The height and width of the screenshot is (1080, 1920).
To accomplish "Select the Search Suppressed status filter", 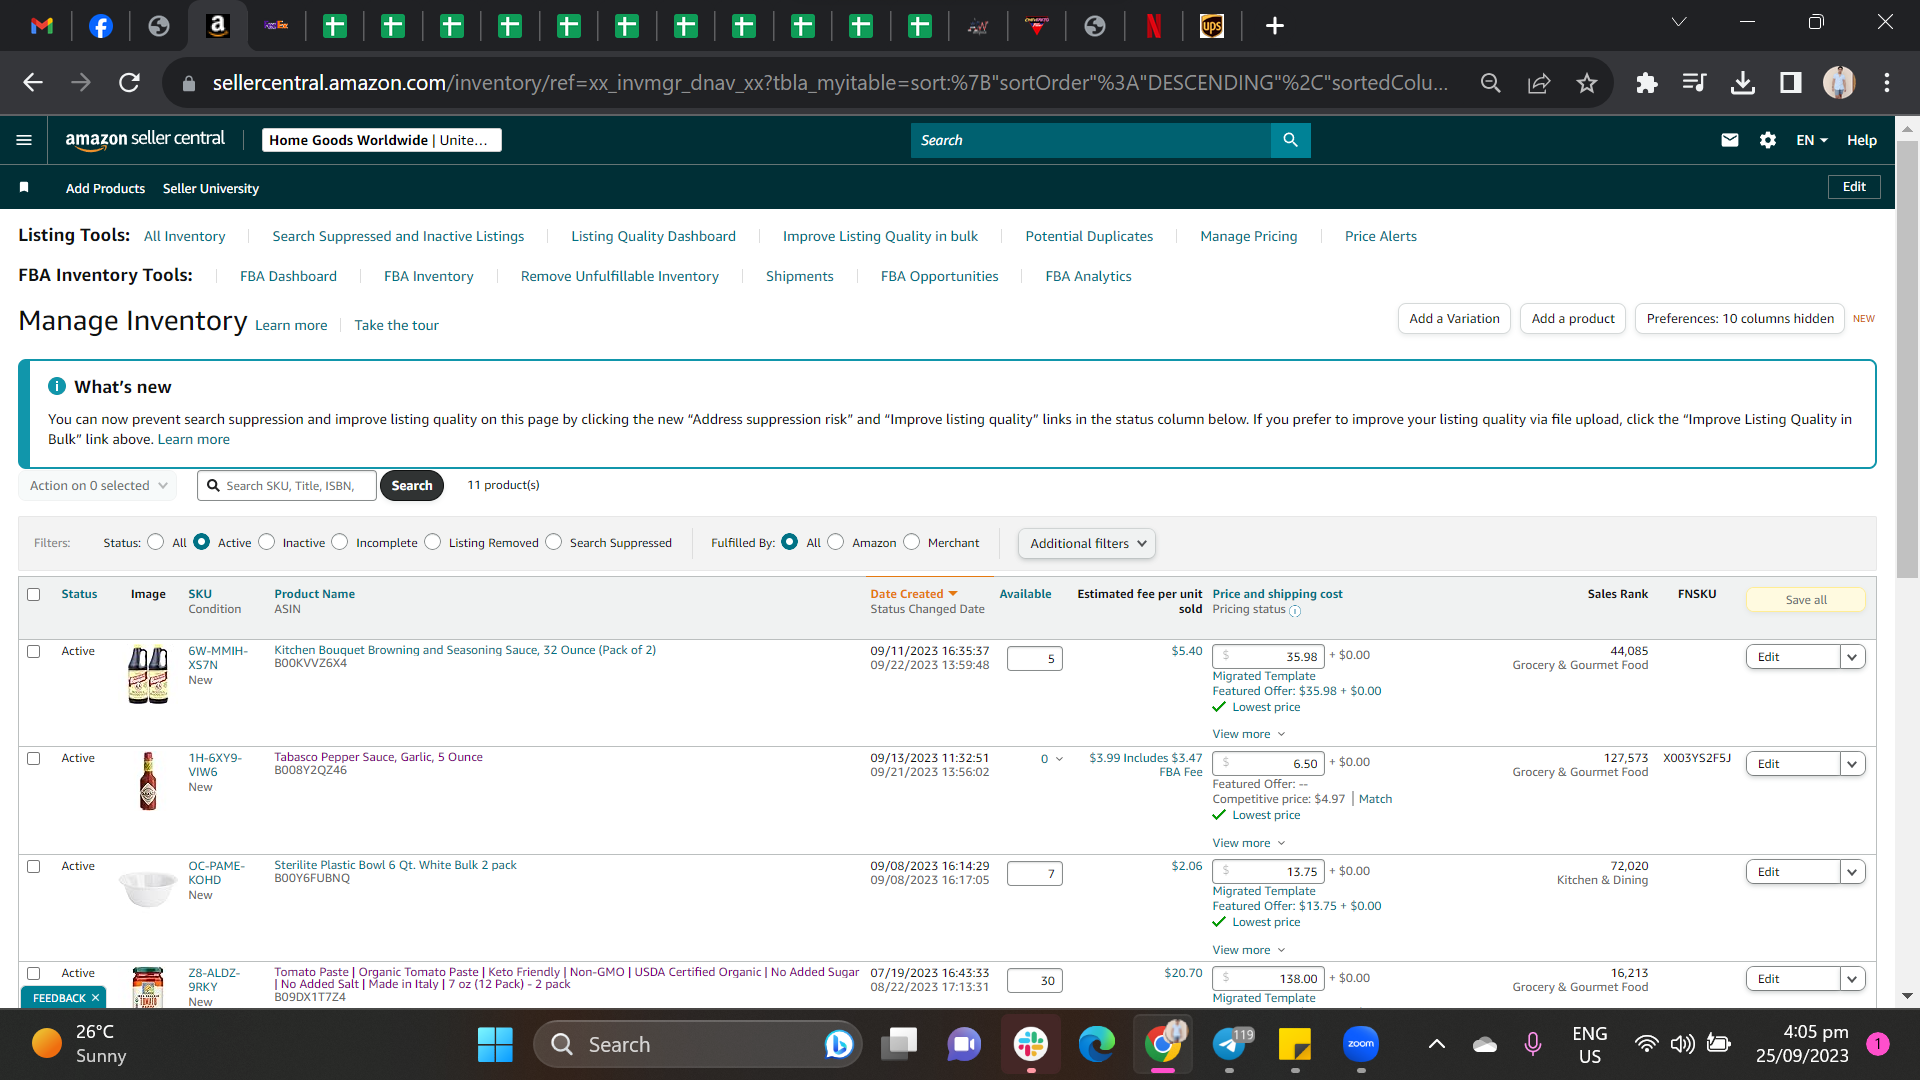I will click(554, 542).
